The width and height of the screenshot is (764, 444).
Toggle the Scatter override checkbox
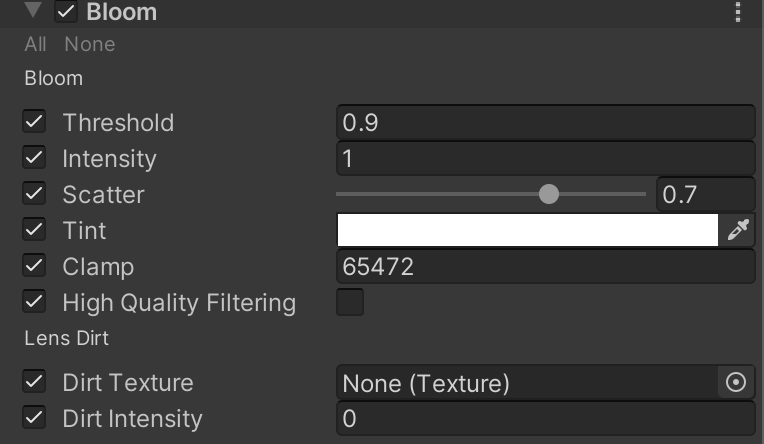tap(34, 194)
